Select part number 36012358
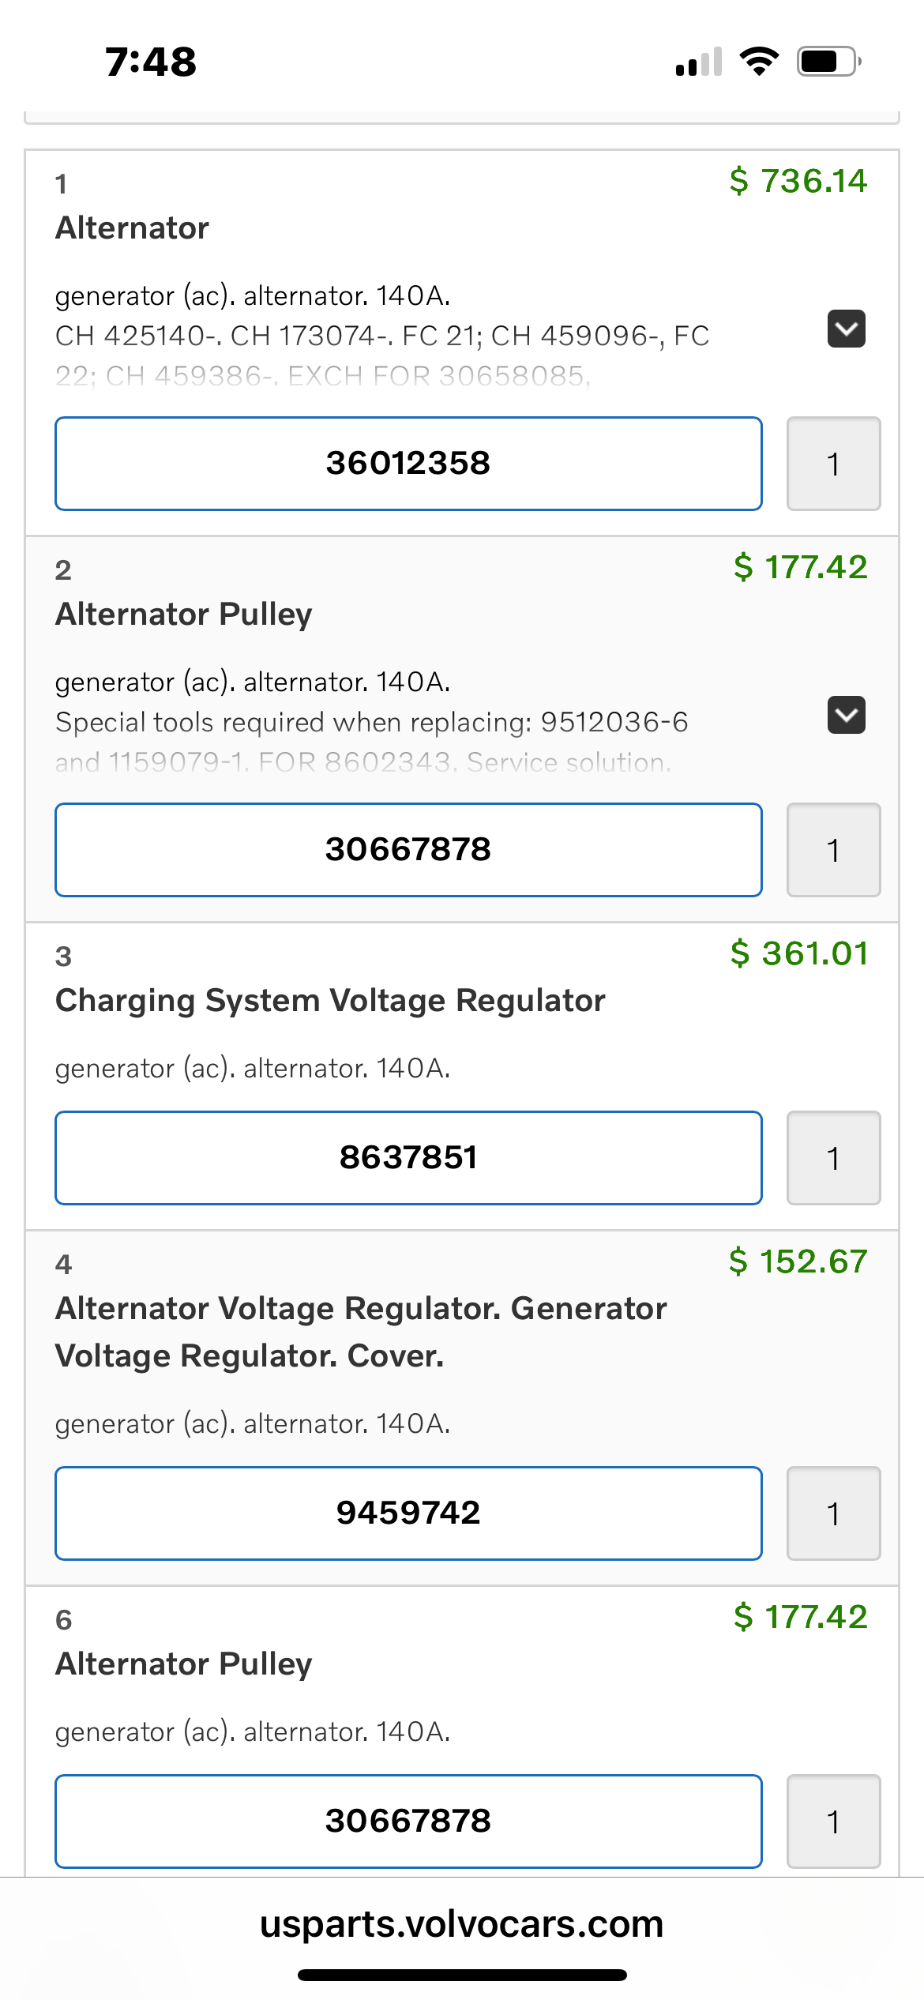Screen dimensions: 924x2000 [x=408, y=464]
